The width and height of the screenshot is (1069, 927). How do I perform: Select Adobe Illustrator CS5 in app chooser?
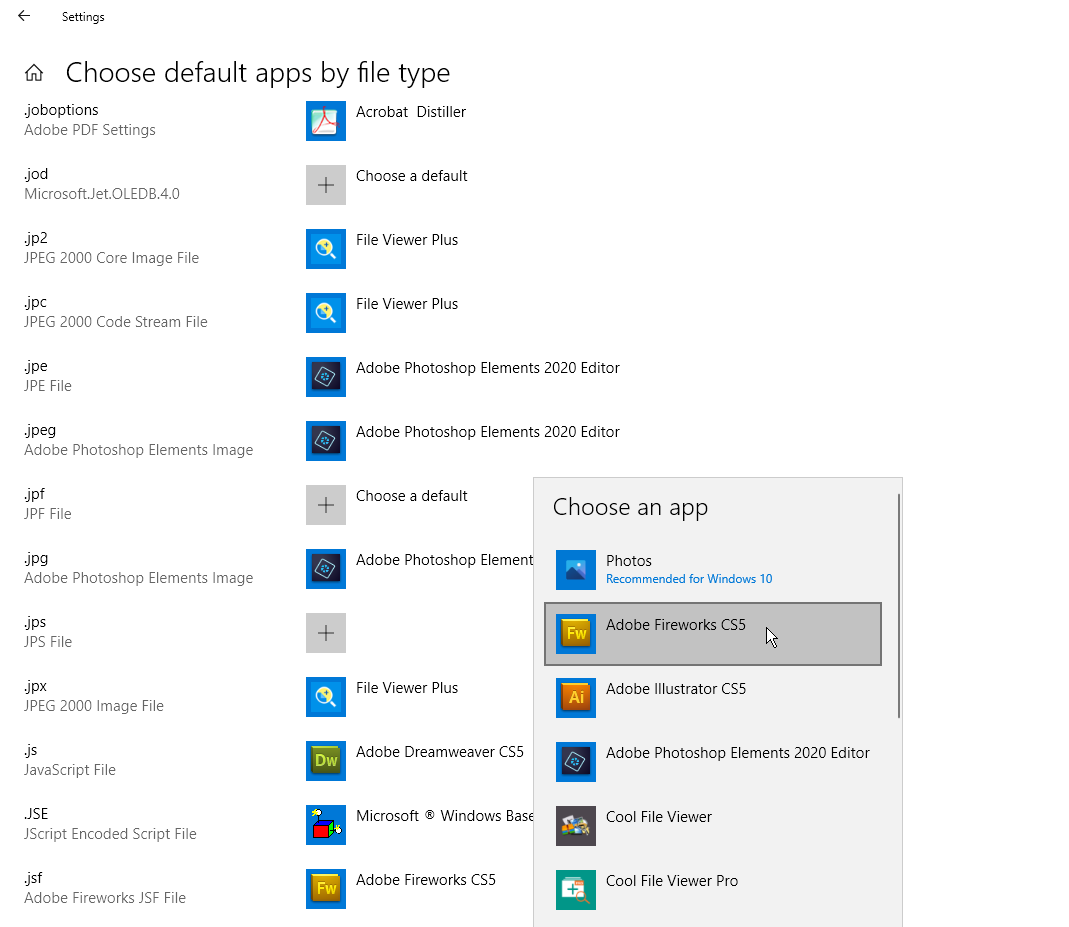pos(713,698)
